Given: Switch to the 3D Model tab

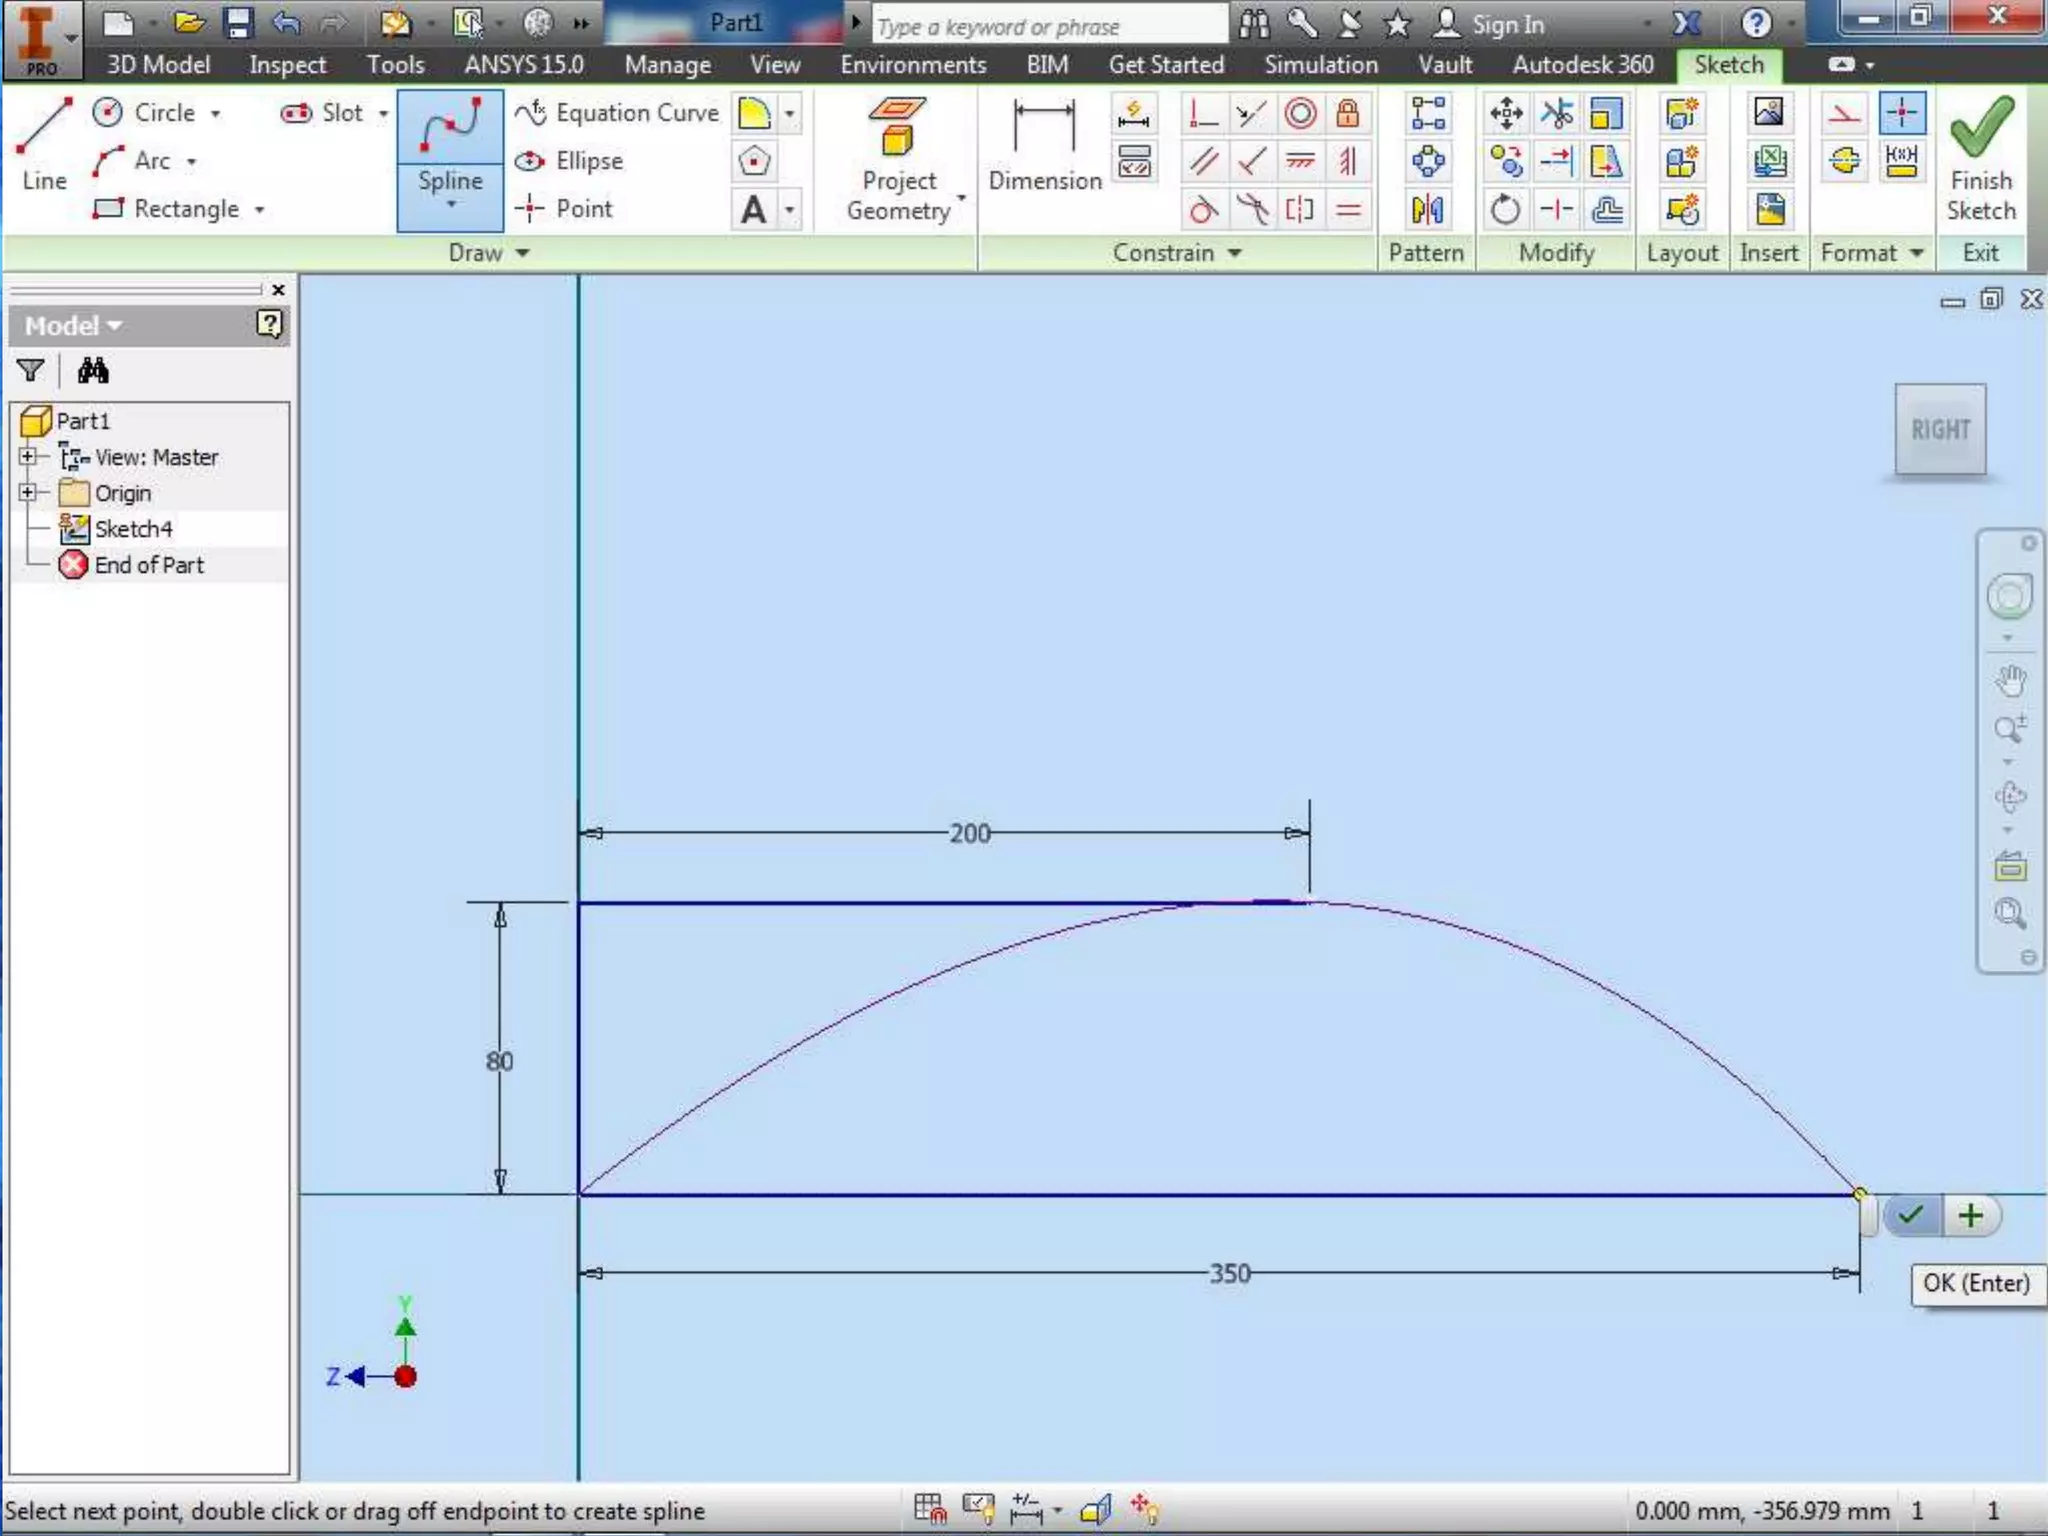Looking at the screenshot, I should pos(158,65).
